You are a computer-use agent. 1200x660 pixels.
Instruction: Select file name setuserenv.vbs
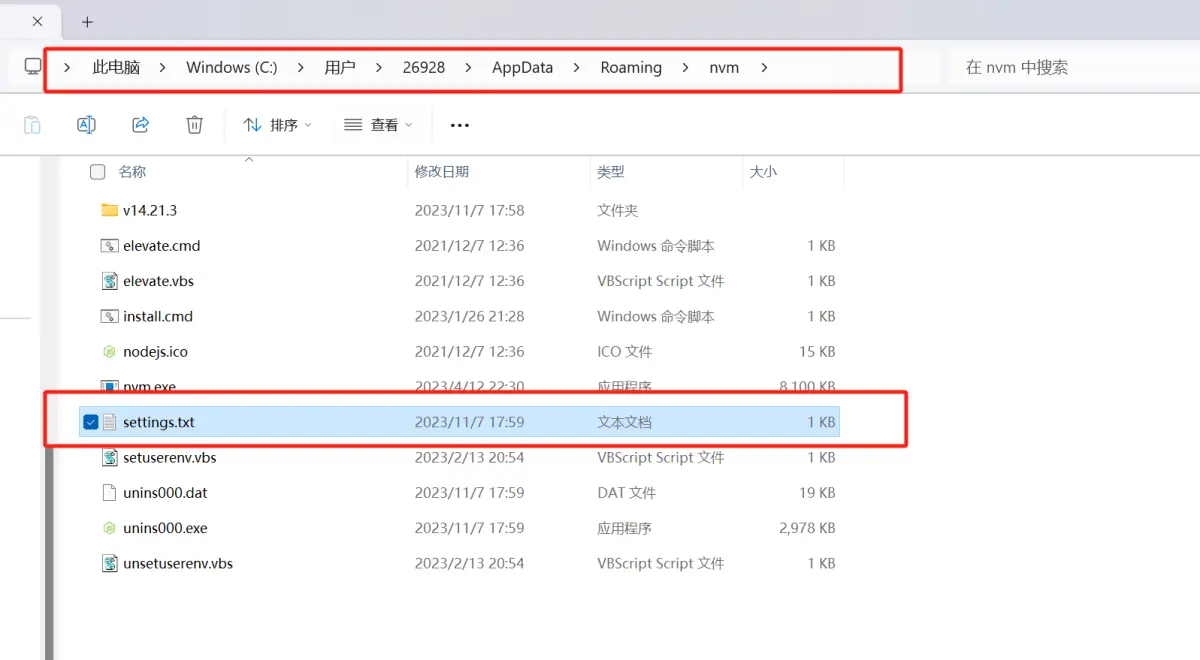[170, 458]
